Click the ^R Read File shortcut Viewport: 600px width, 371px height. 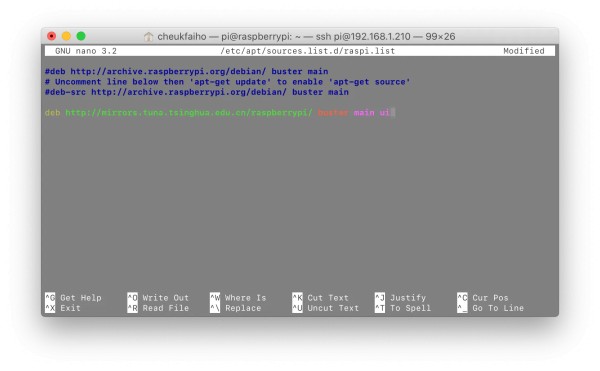(158, 308)
